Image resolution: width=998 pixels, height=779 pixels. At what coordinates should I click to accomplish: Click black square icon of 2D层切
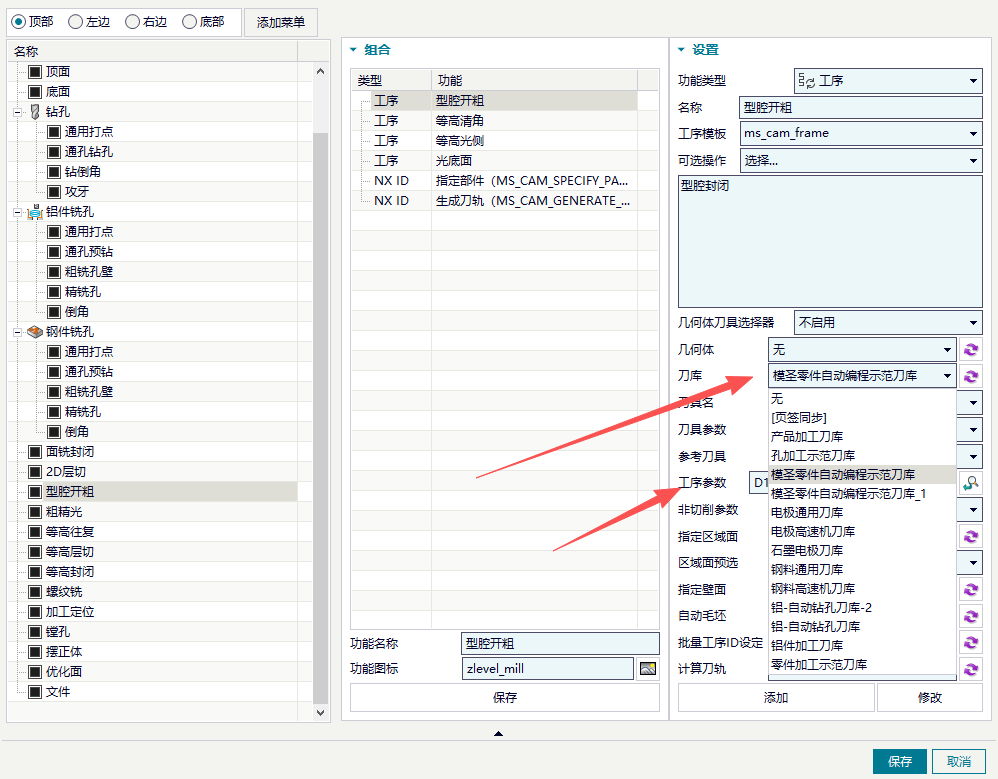point(35,472)
